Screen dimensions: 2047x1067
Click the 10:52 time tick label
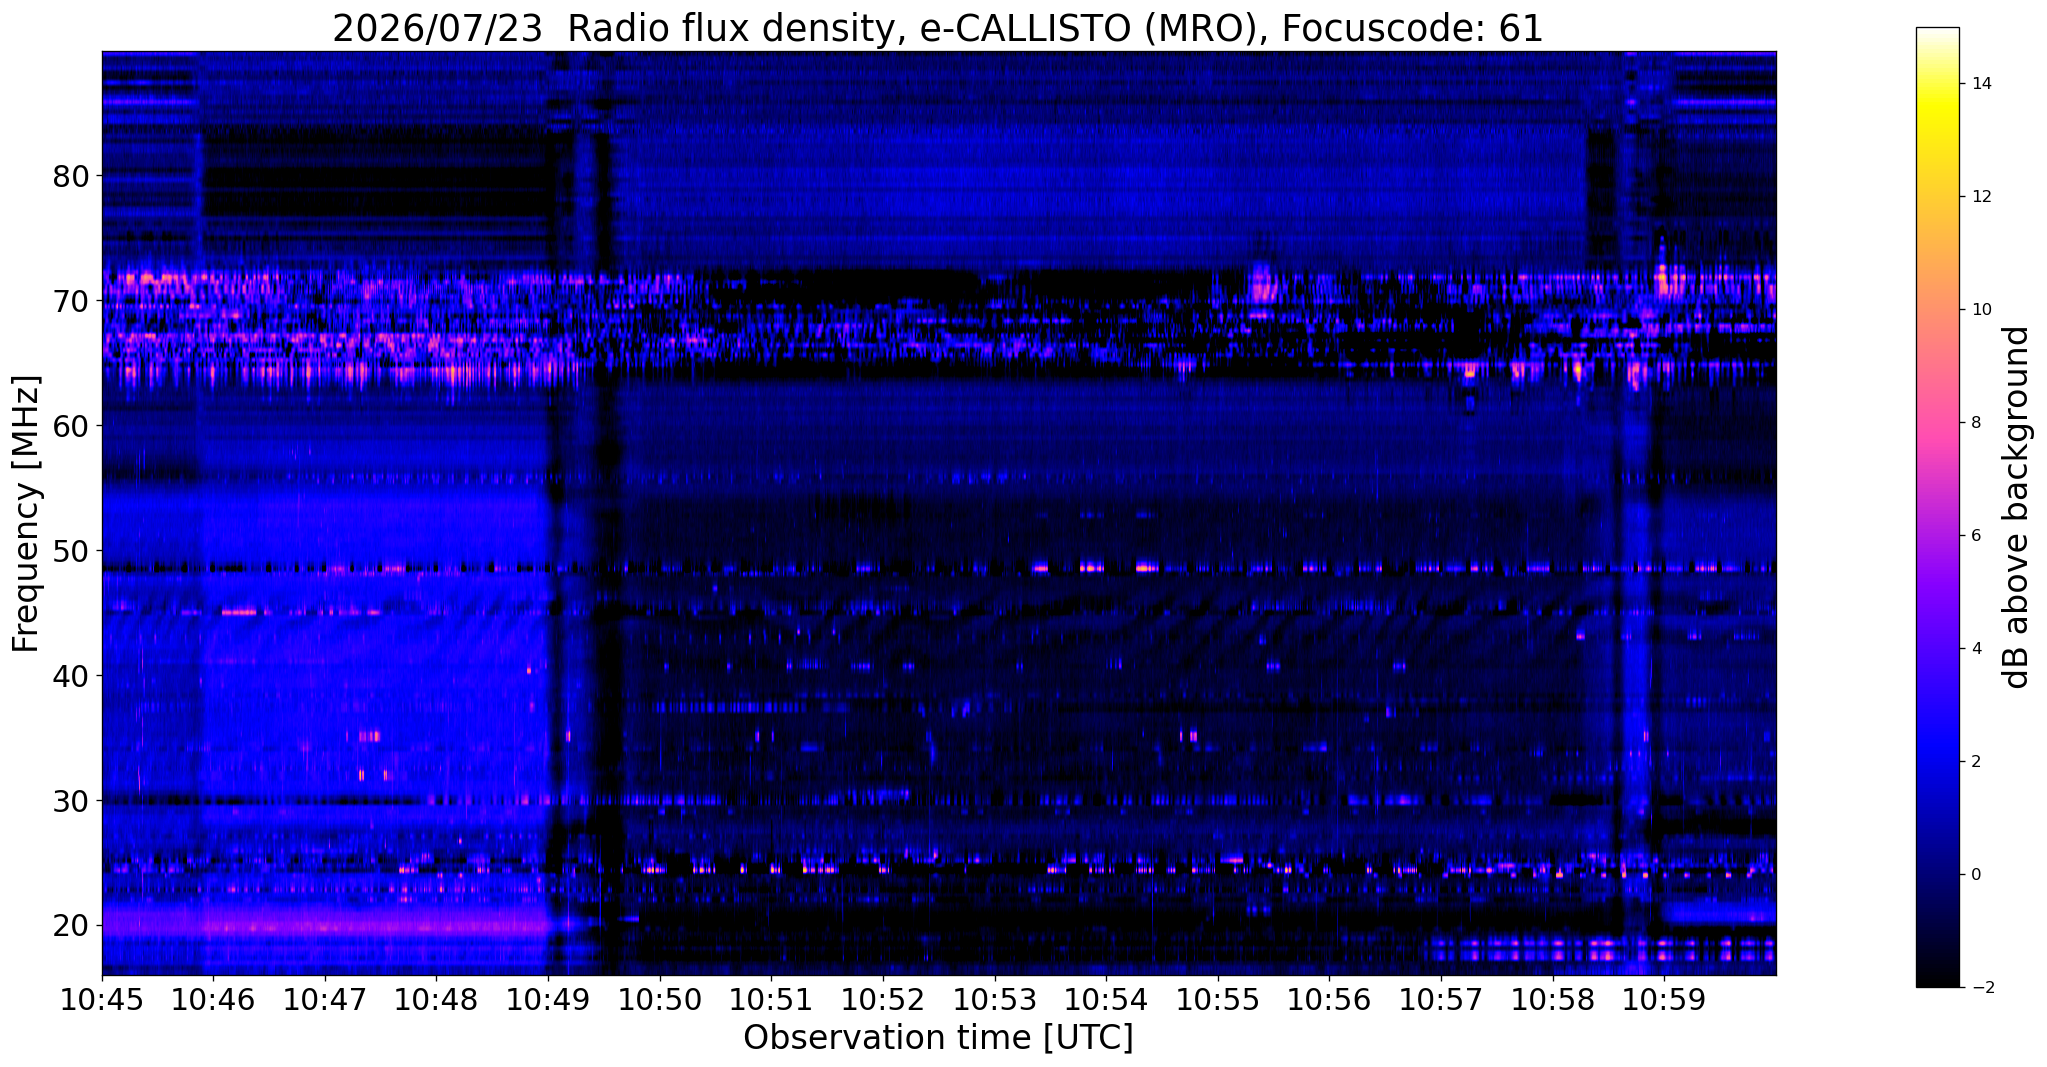click(x=883, y=1000)
